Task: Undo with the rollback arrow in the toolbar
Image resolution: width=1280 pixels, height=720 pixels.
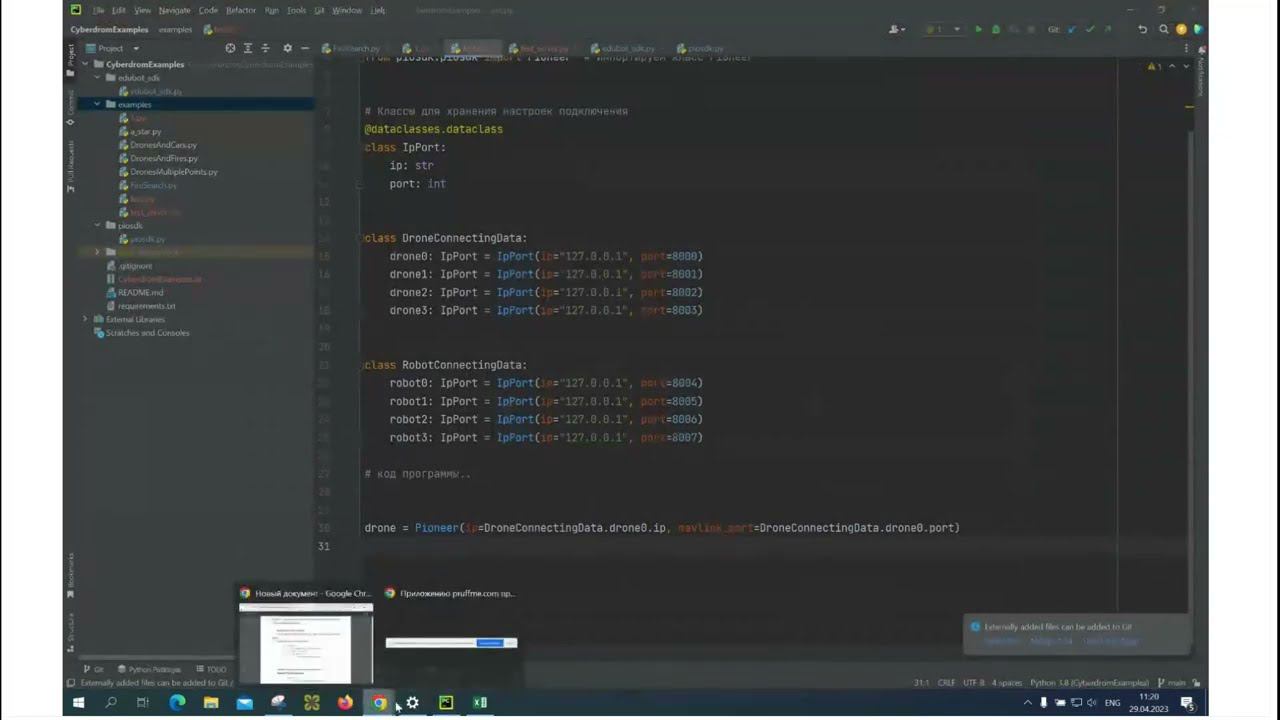Action: click(x=1143, y=30)
